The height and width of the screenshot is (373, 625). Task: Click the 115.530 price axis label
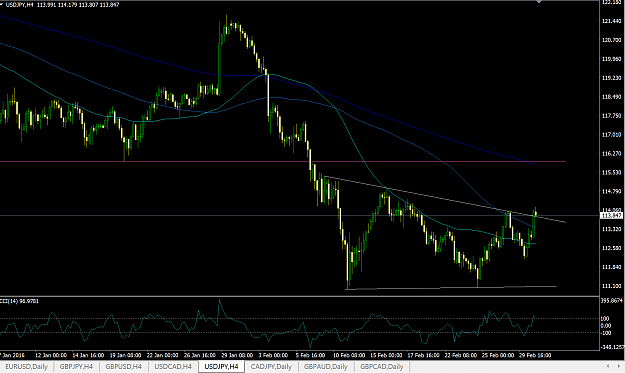tap(611, 173)
